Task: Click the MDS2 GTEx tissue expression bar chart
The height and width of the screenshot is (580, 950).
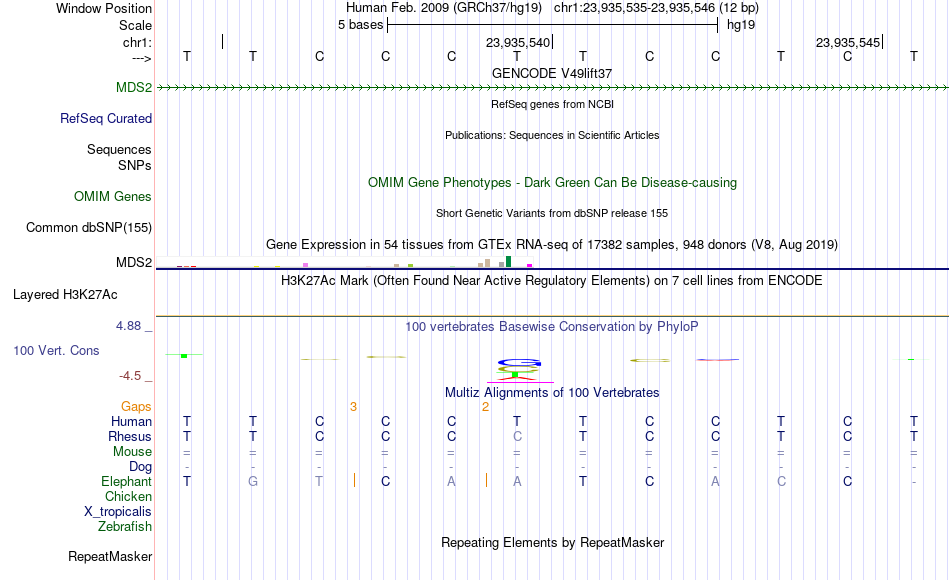Action: (x=344, y=262)
